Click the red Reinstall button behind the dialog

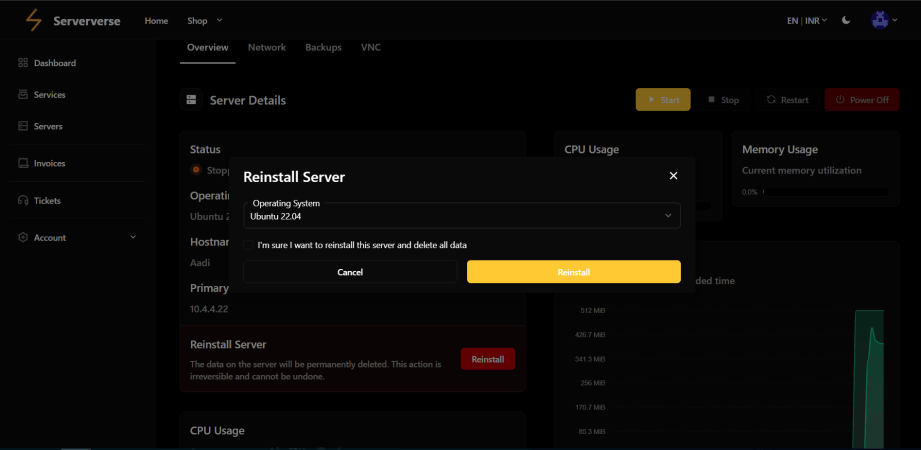point(488,359)
